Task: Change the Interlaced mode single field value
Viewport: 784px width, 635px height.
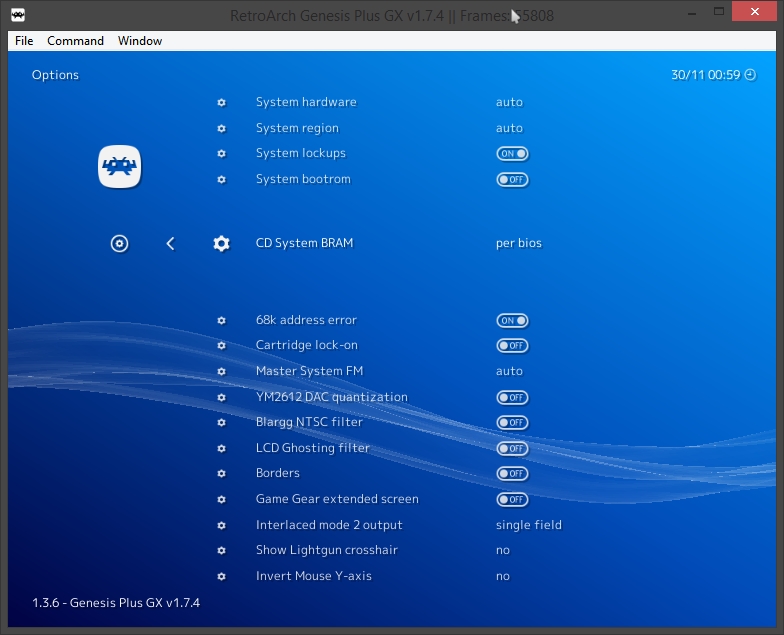Action: coord(528,525)
